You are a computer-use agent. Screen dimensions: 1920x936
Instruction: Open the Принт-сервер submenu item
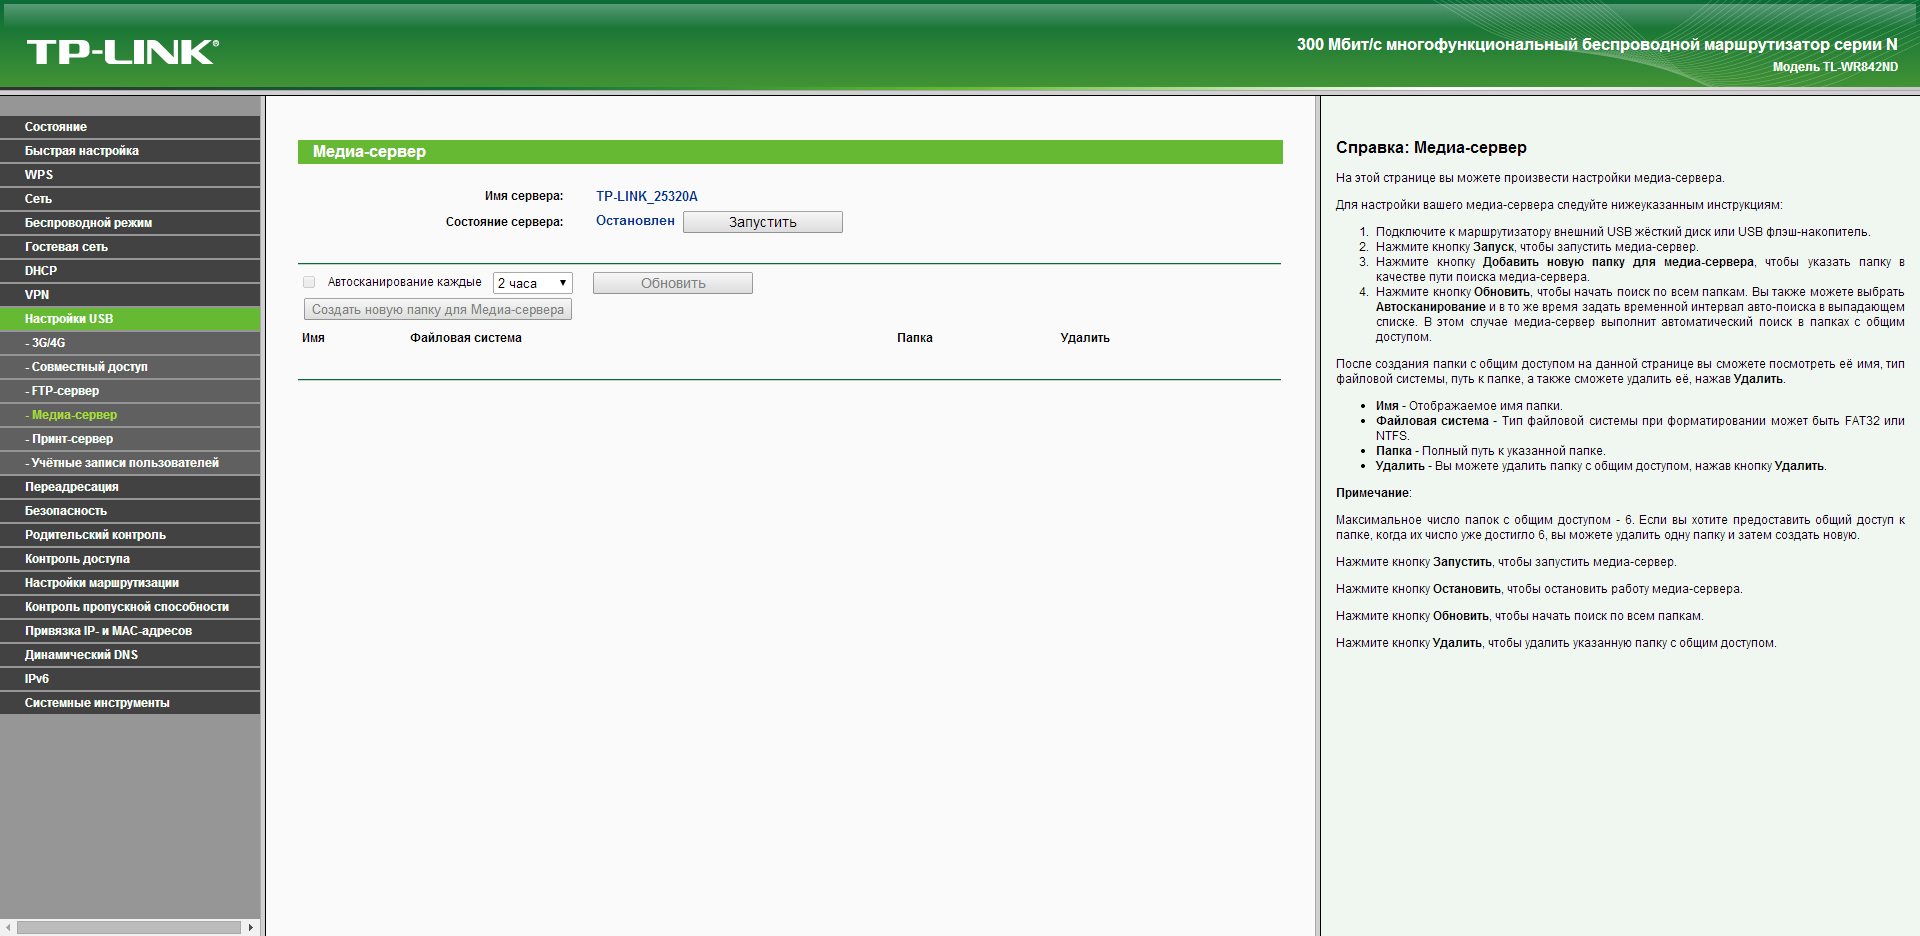[x=130, y=439]
